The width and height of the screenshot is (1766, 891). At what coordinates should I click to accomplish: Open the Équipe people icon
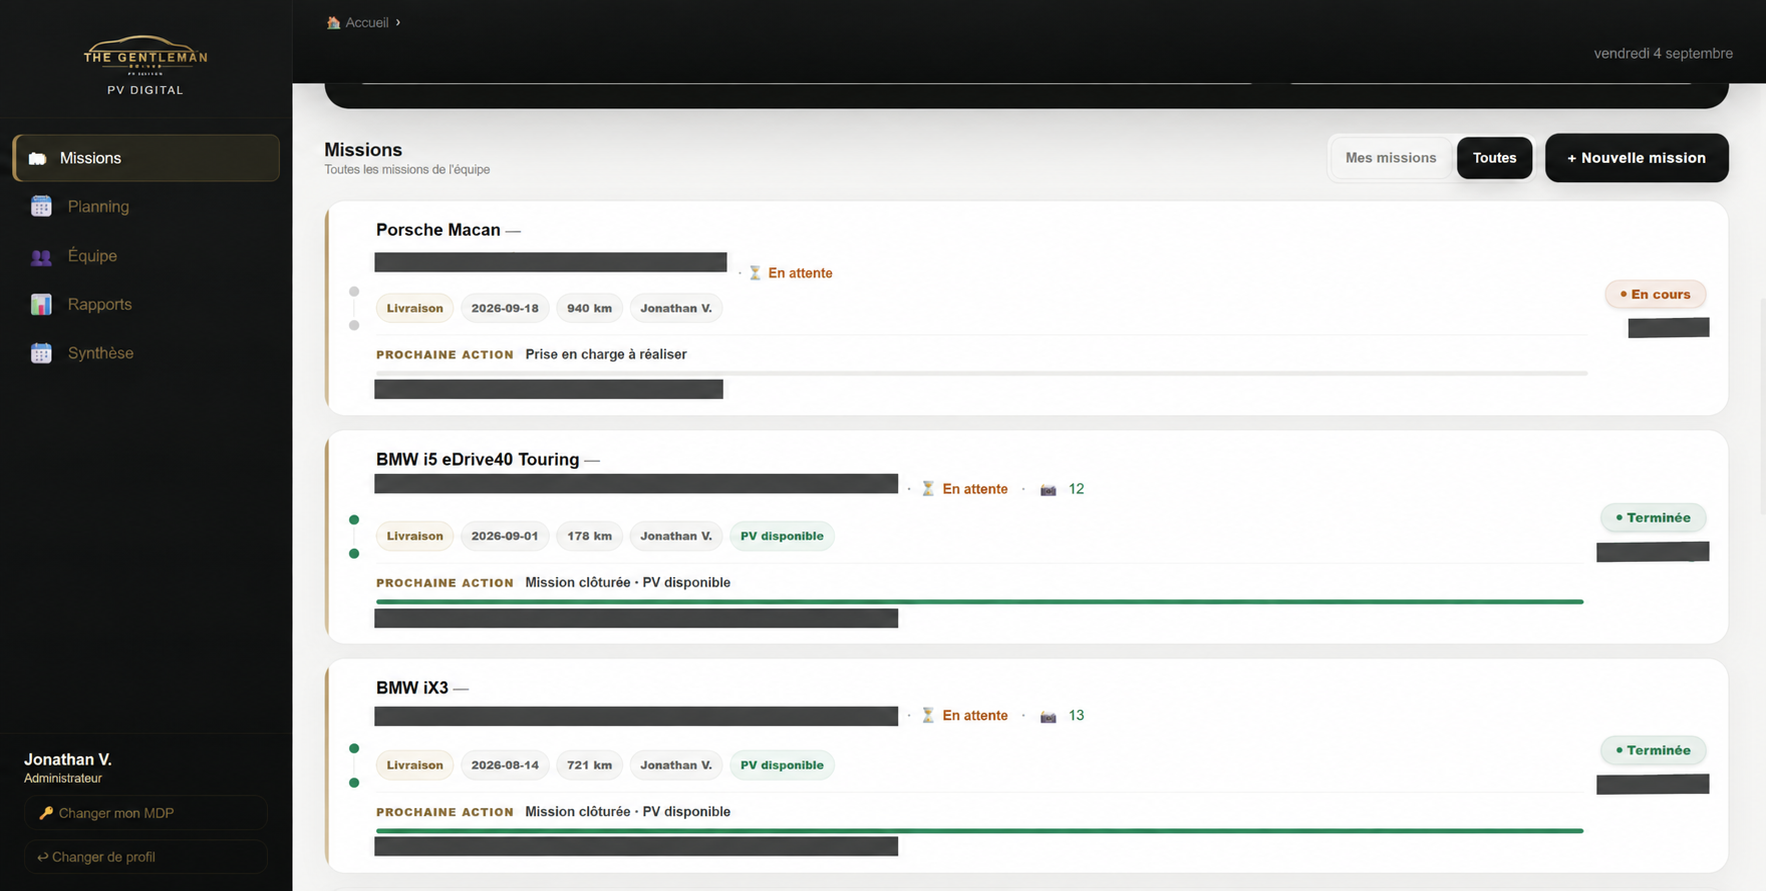point(41,256)
